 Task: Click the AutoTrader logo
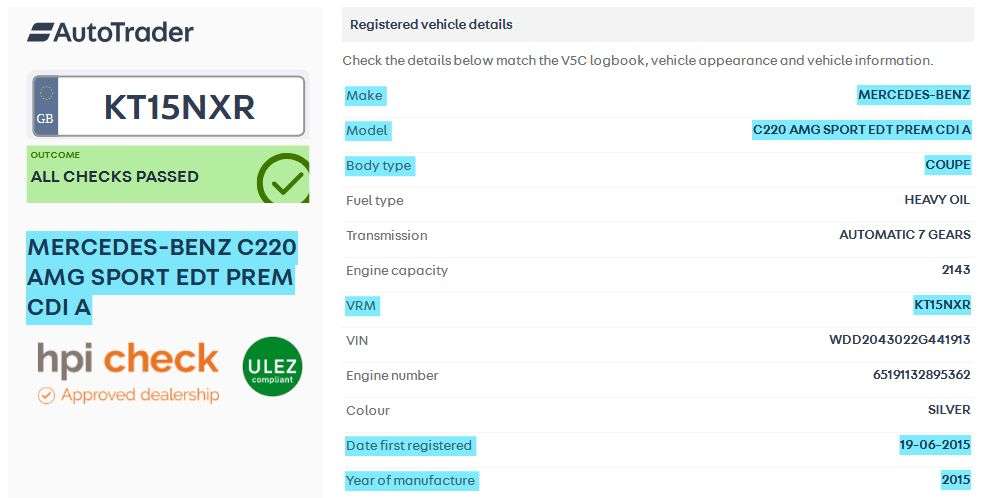tap(110, 32)
